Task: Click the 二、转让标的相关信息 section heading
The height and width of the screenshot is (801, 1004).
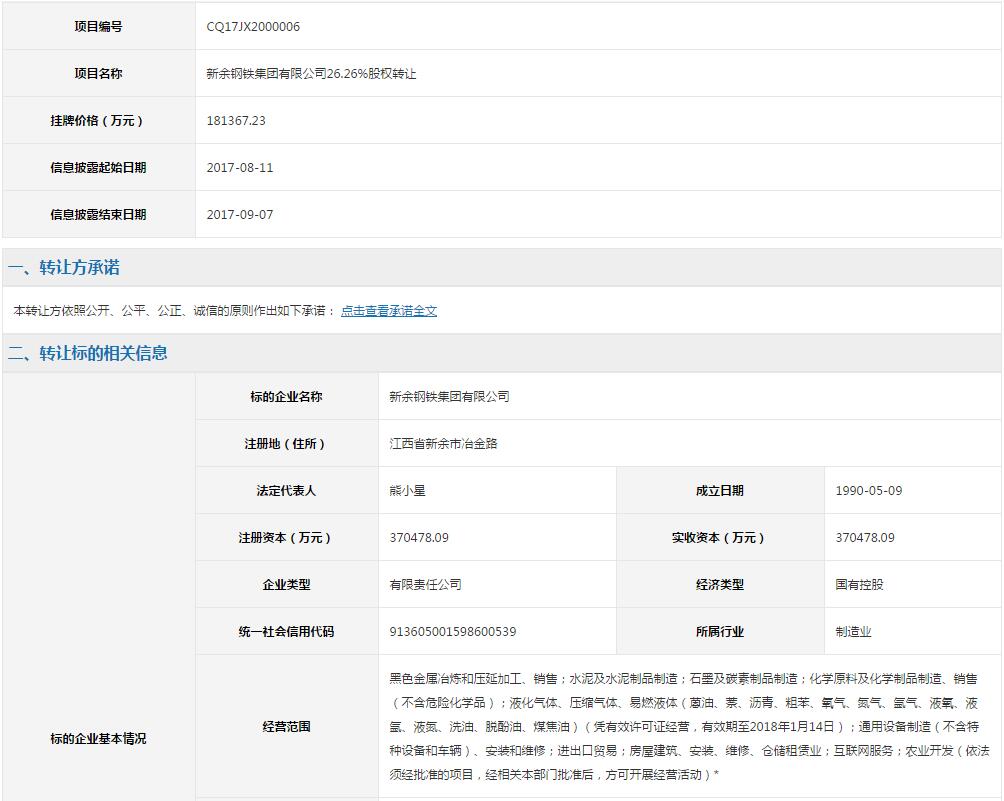Action: click(88, 353)
